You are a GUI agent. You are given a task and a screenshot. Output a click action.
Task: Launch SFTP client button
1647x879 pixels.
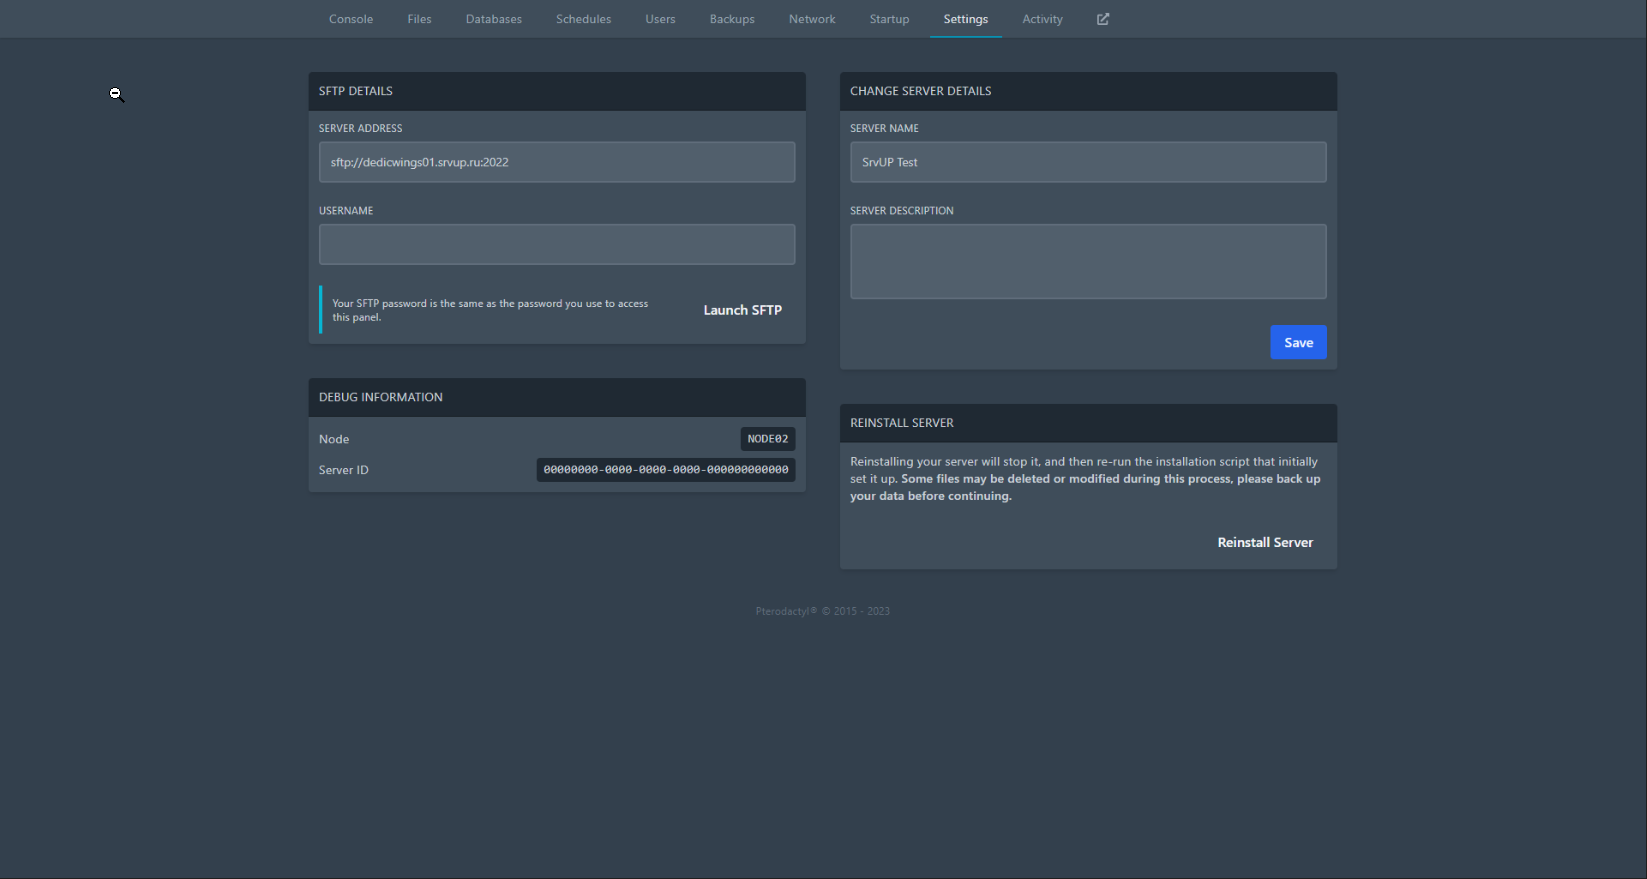[743, 310]
